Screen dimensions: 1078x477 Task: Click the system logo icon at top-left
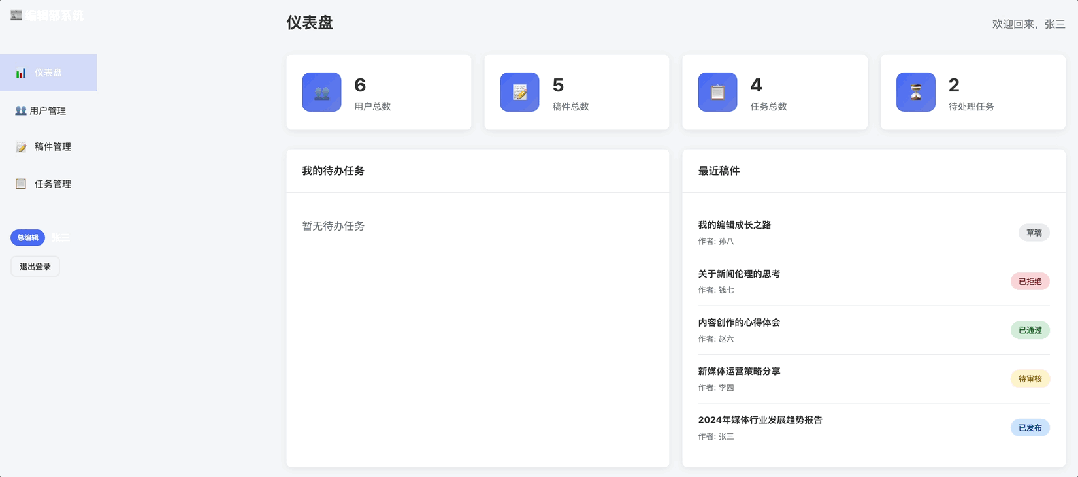[x=15, y=16]
